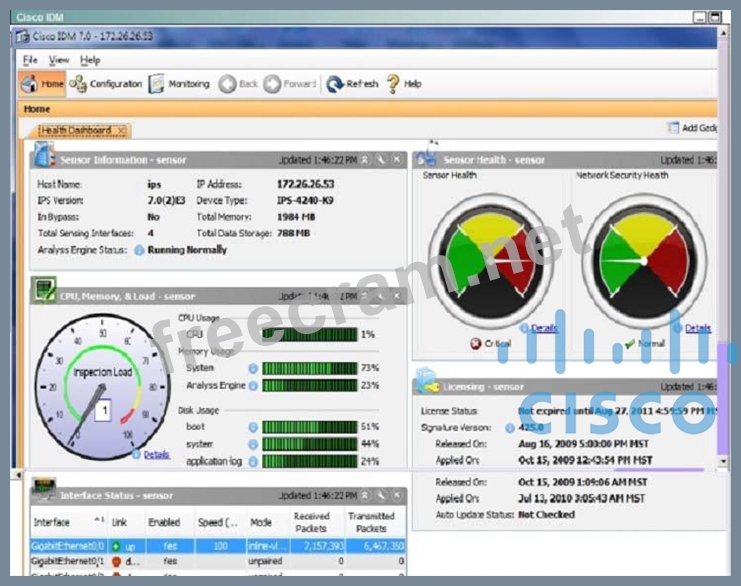Screen dimensions: 741x586
Task: Click Details link under Sensor Health gauge
Action: coord(543,328)
